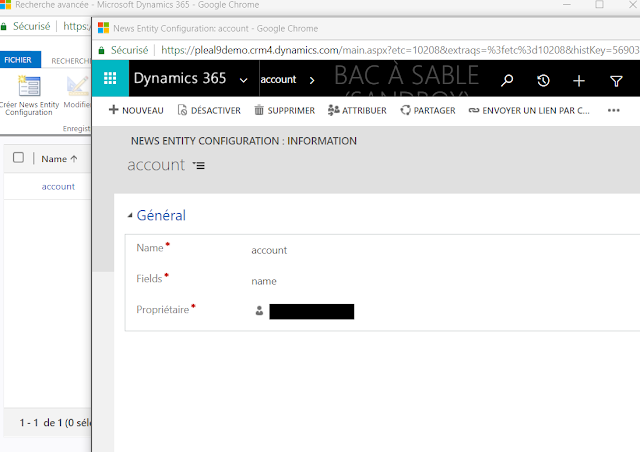Click the Général section heading
The height and width of the screenshot is (452, 640).
[161, 215]
